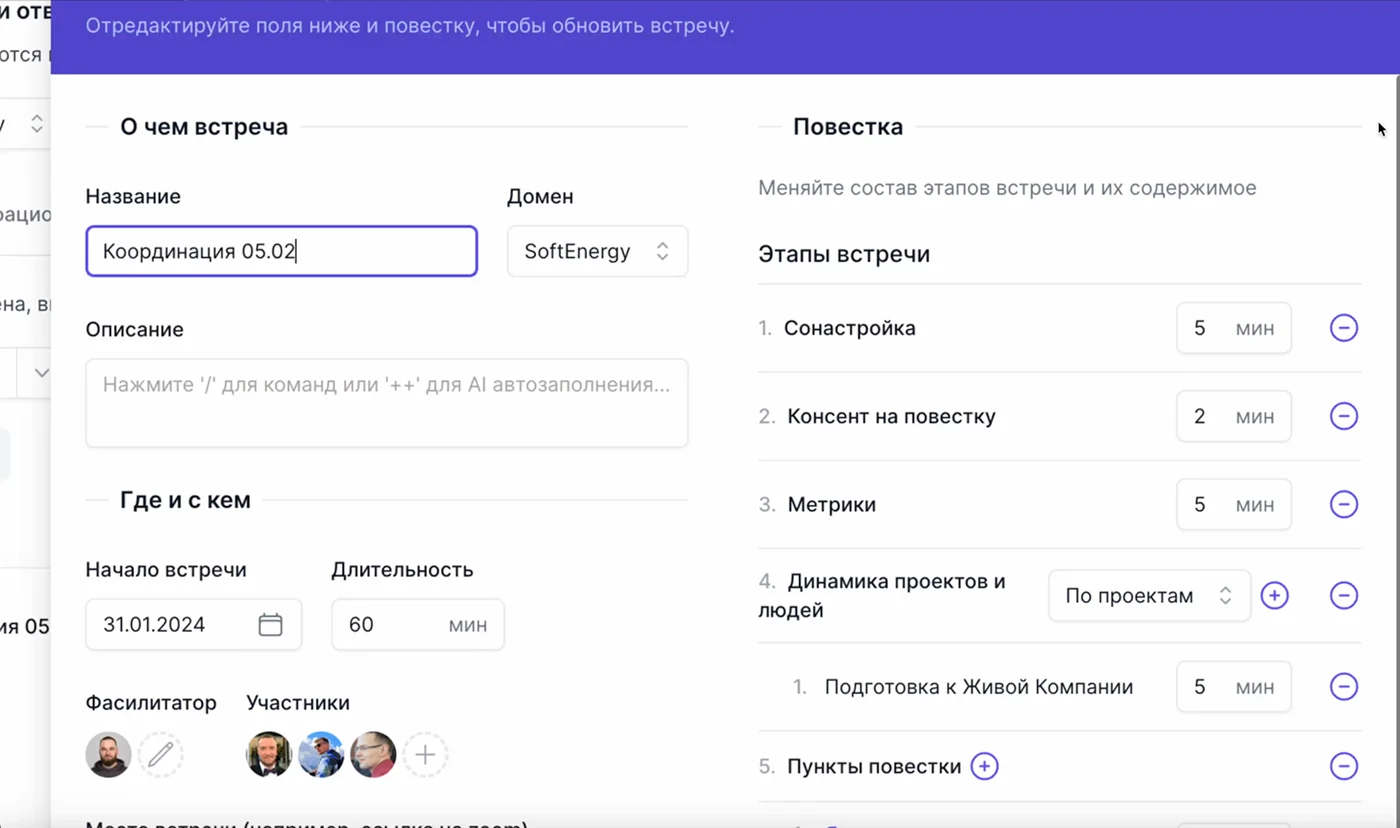Remove the Консент на повестку stage
The height and width of the screenshot is (828, 1400).
point(1343,416)
